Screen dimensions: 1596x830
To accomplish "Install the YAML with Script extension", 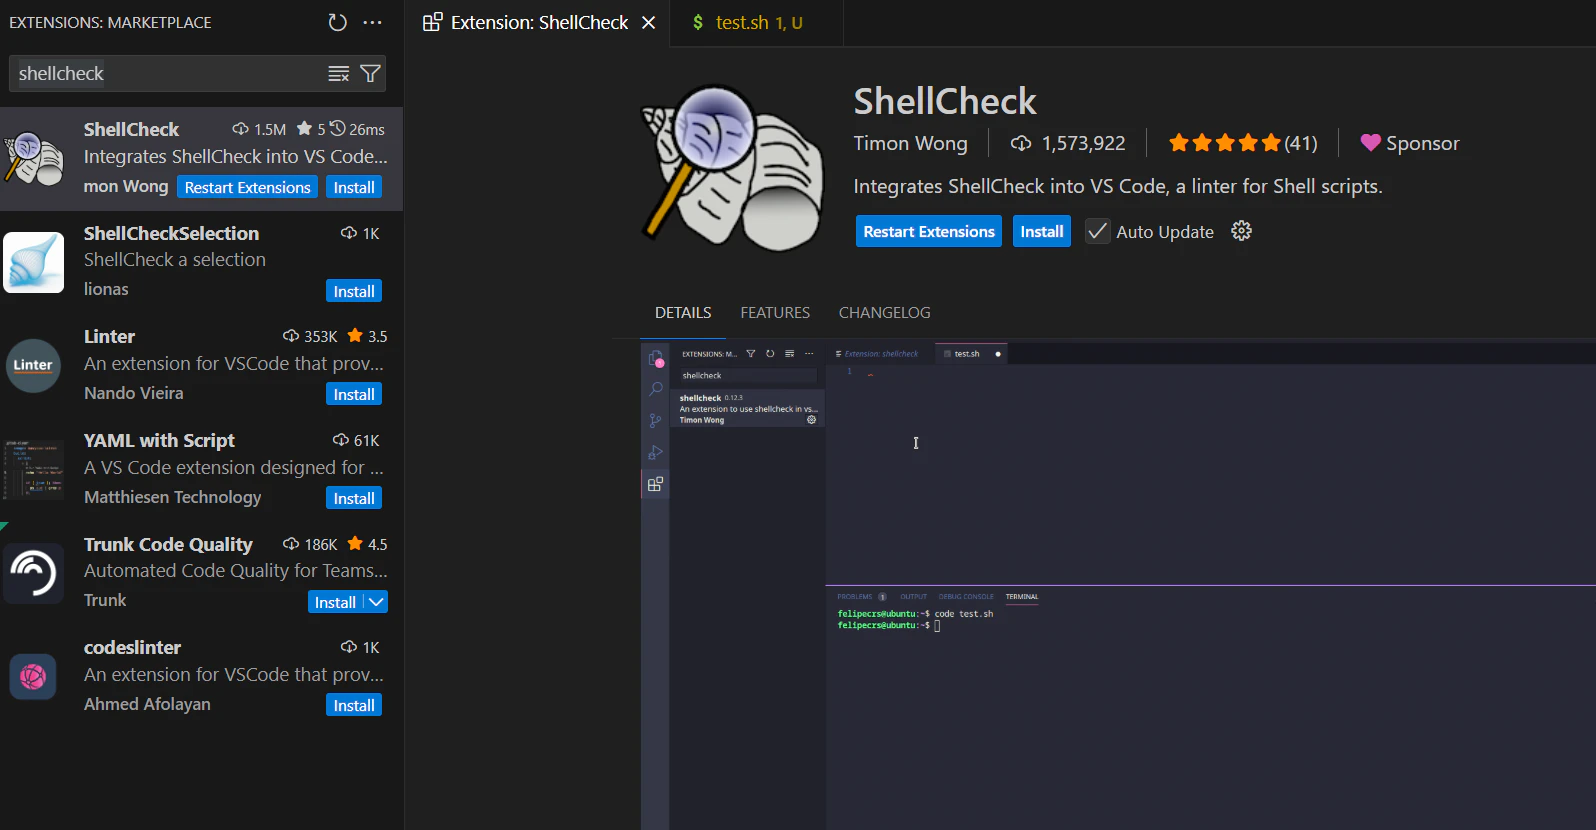I will click(354, 498).
